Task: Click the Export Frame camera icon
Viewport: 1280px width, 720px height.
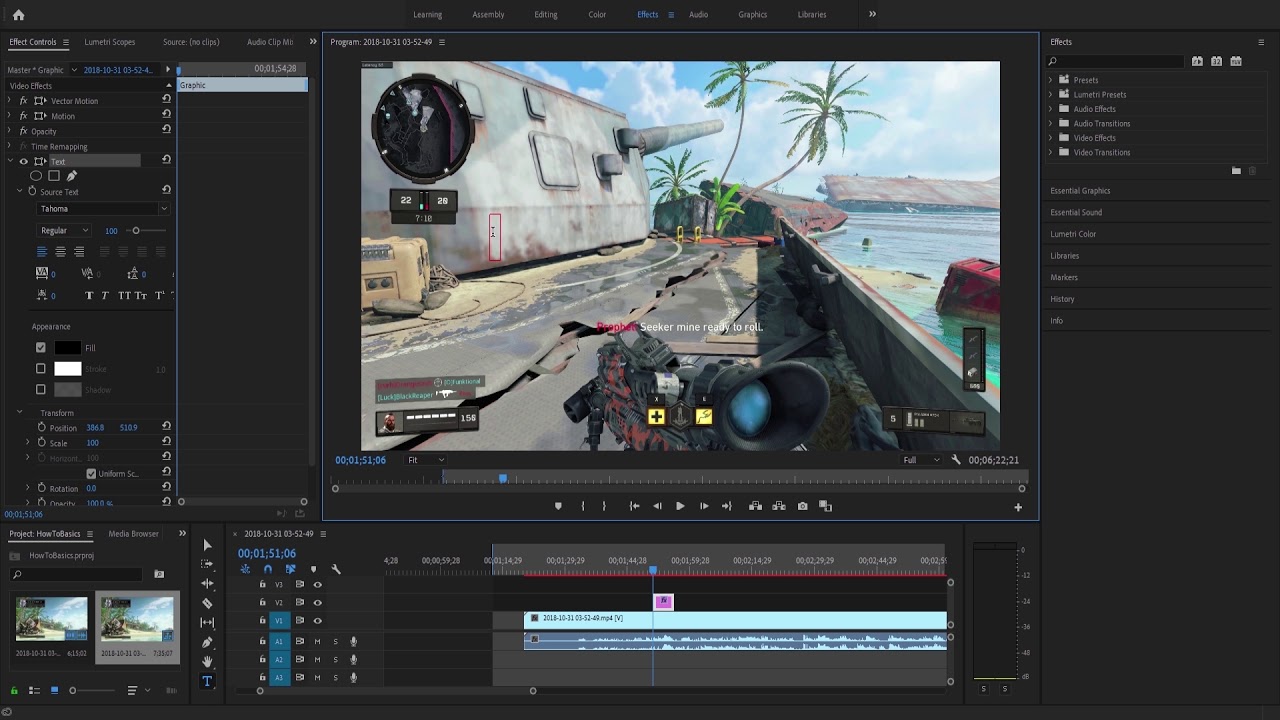Action: 802,506
